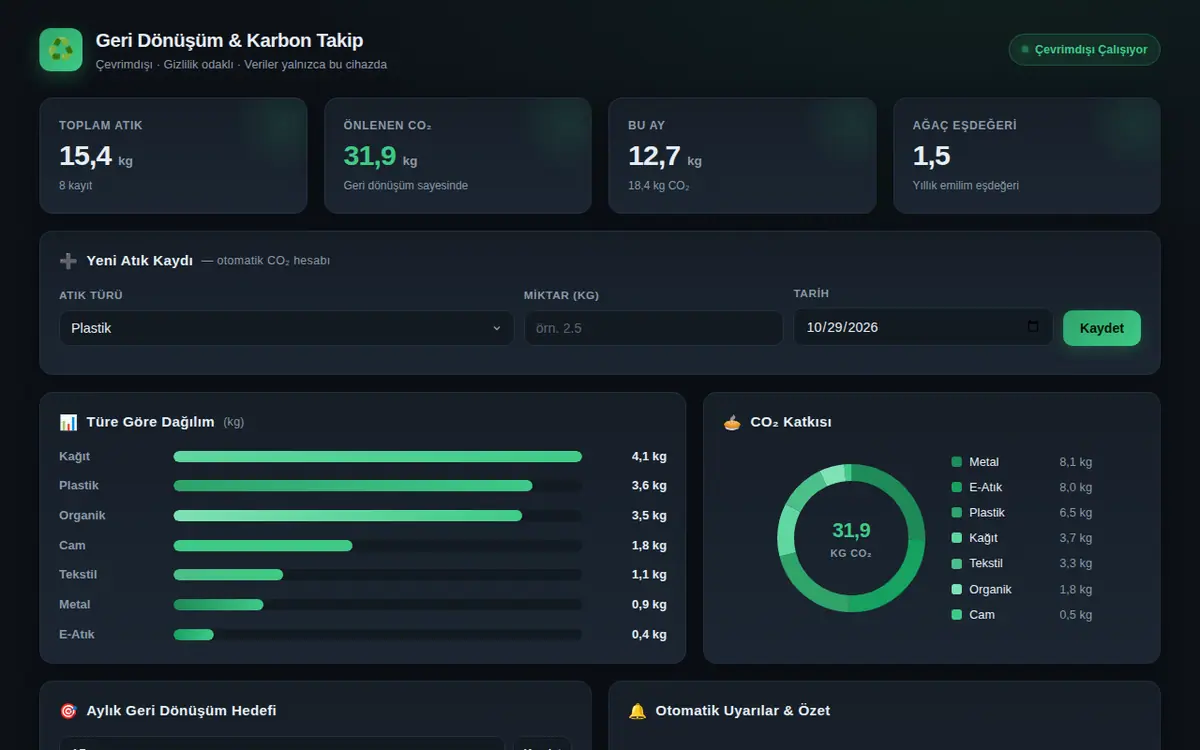Save the record with the Kaydet button
This screenshot has width=1200, height=750.
tap(1102, 328)
